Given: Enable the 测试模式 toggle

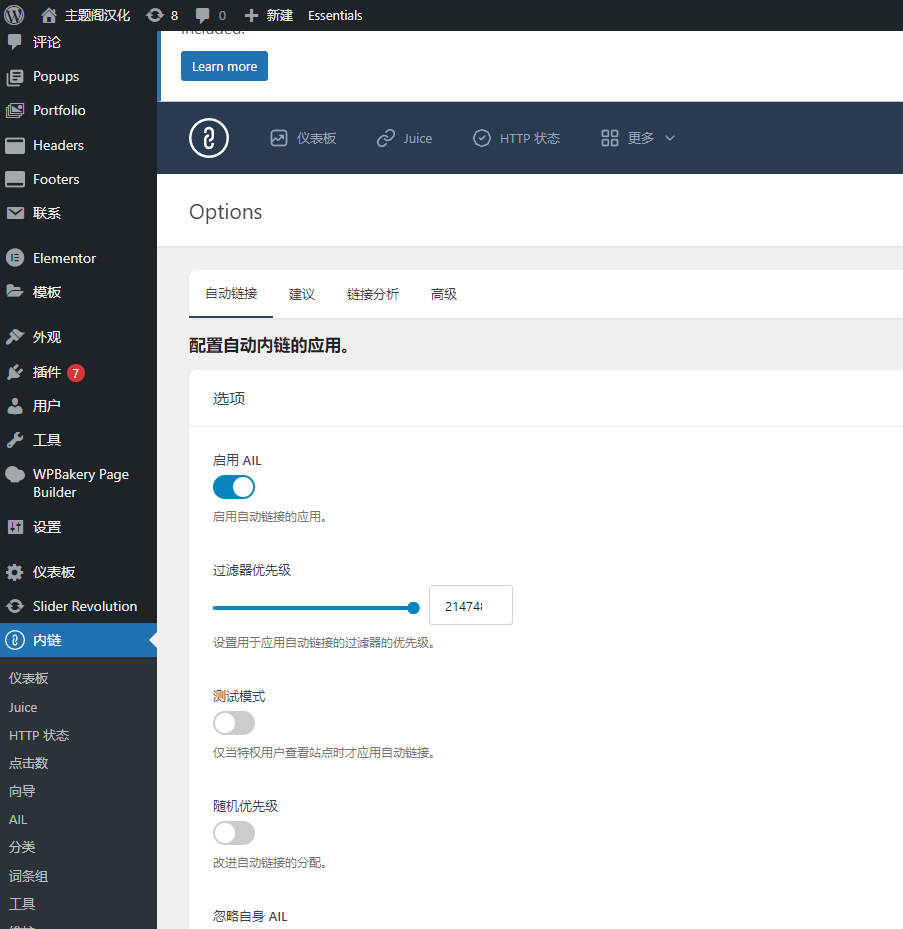Looking at the screenshot, I should pyautogui.click(x=234, y=723).
